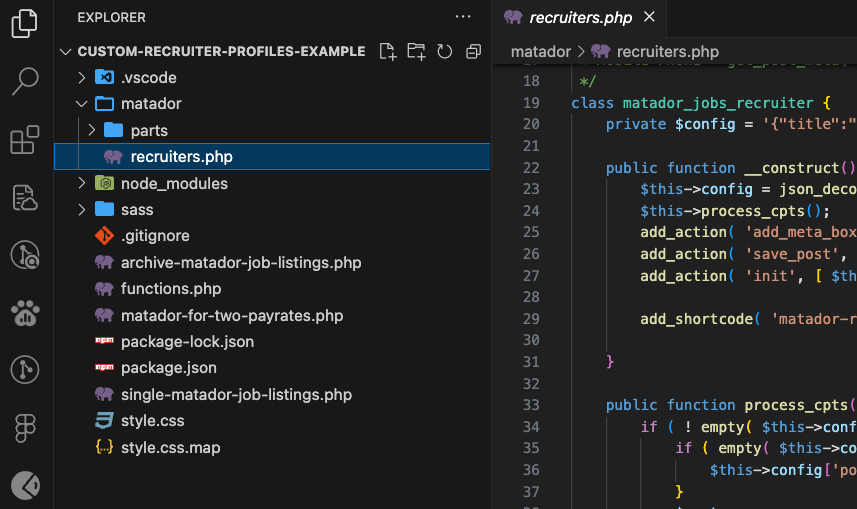Refresh the Explorer file tree
Screen dimensions: 857x509
click(x=445, y=52)
